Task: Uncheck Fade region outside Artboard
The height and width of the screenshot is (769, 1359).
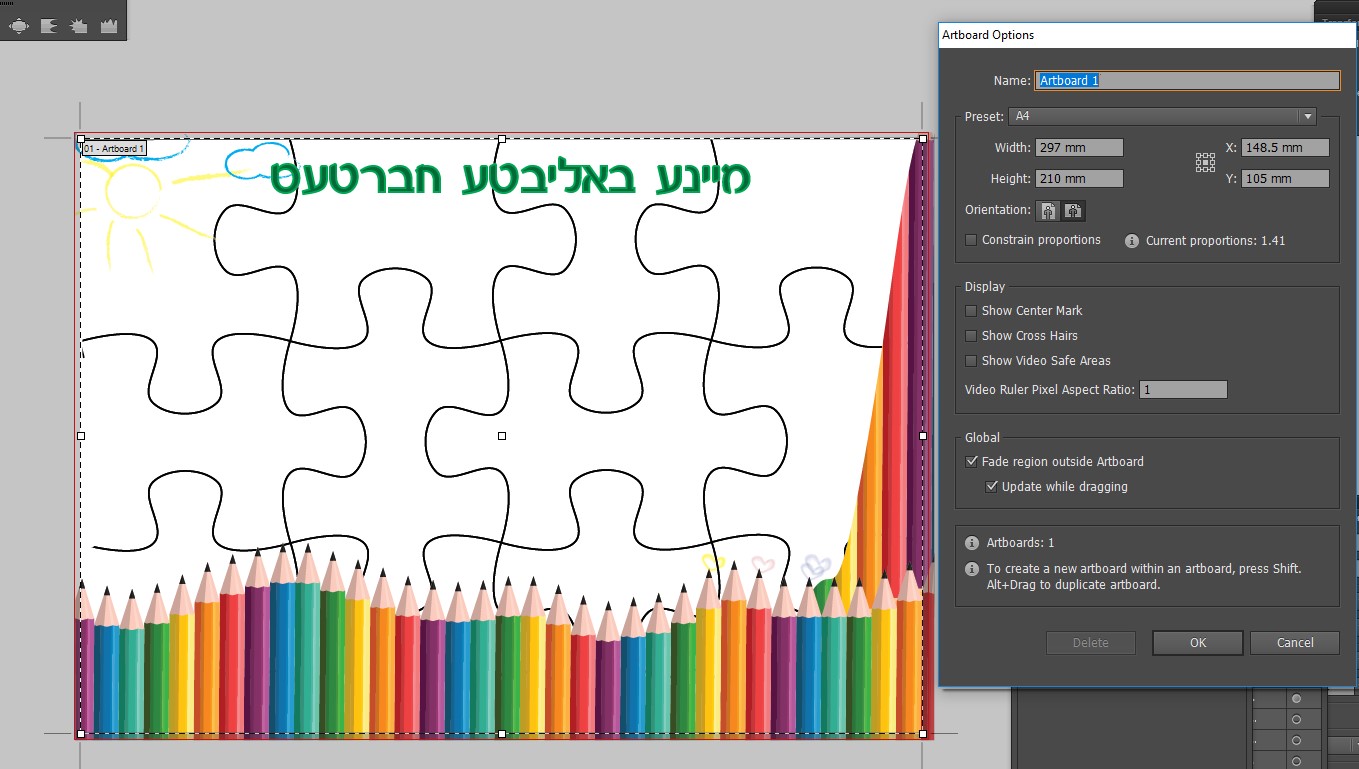Action: coord(971,461)
